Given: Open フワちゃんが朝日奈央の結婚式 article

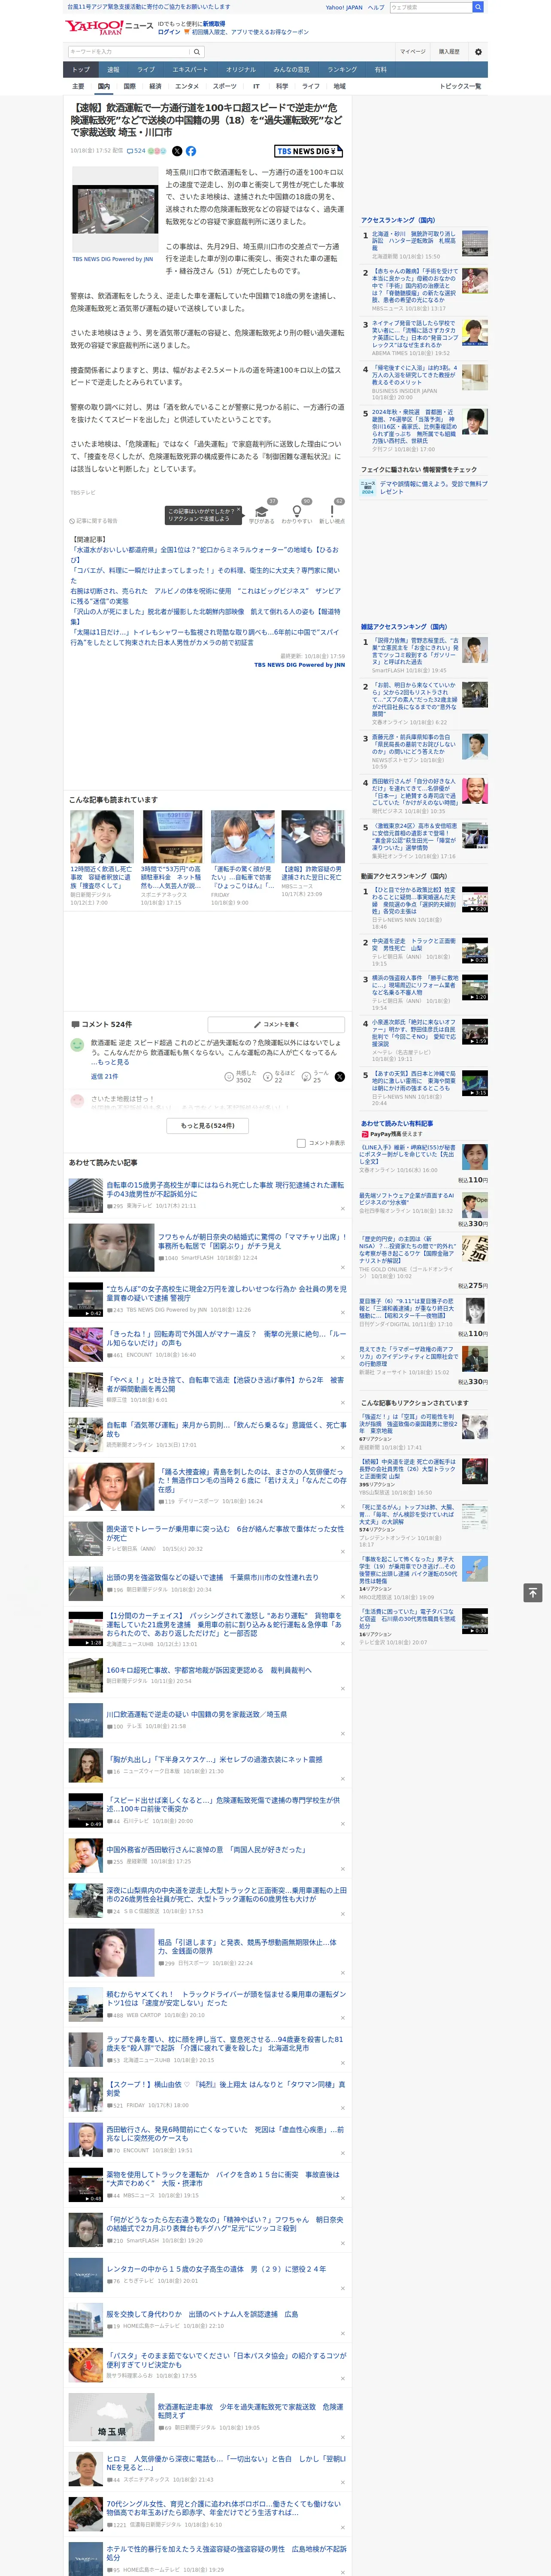Looking at the screenshot, I should (252, 1241).
